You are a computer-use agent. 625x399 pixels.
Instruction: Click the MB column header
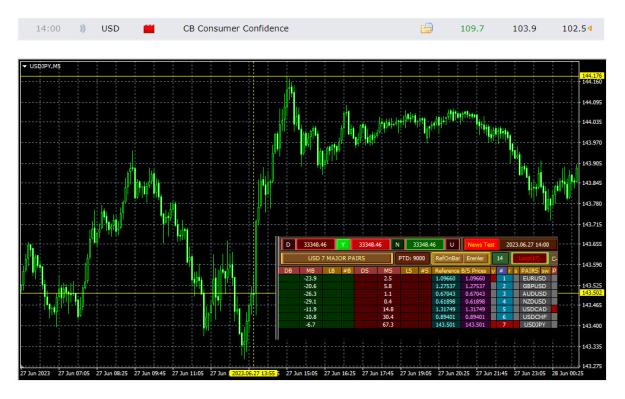(310, 271)
